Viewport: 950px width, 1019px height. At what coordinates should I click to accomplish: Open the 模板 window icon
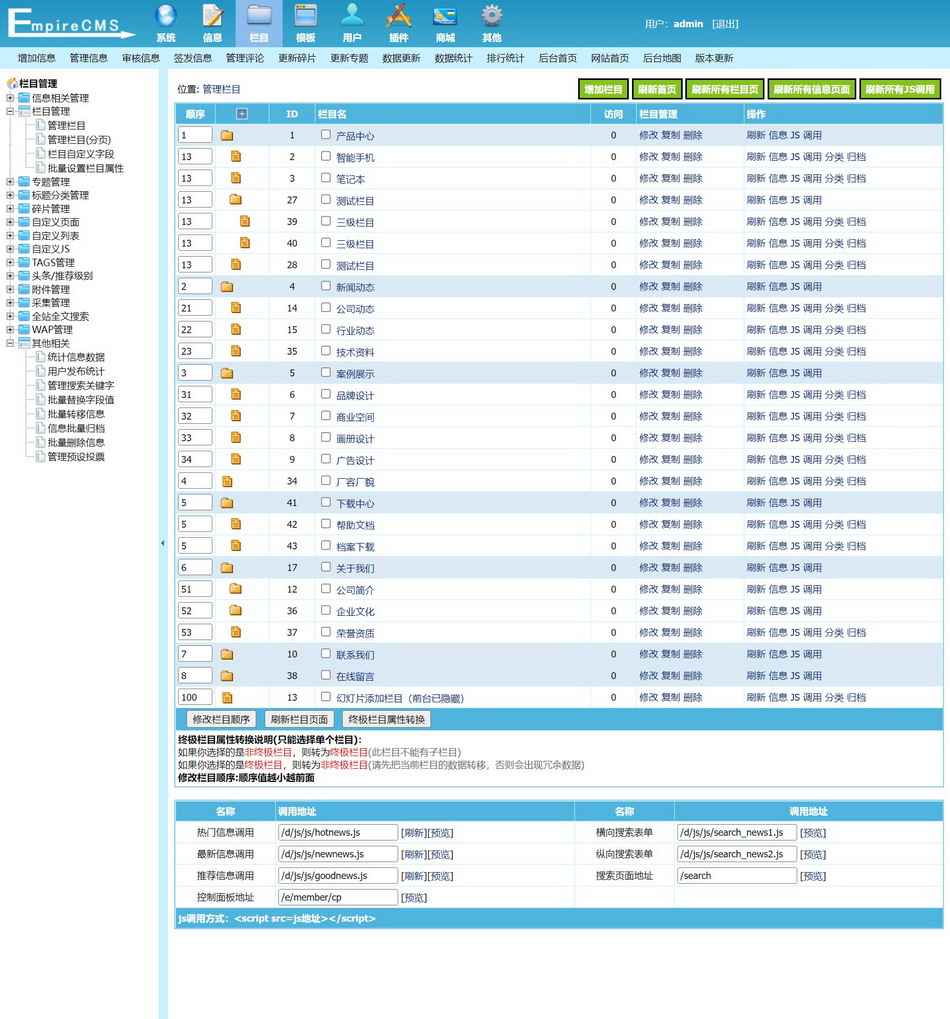(305, 16)
